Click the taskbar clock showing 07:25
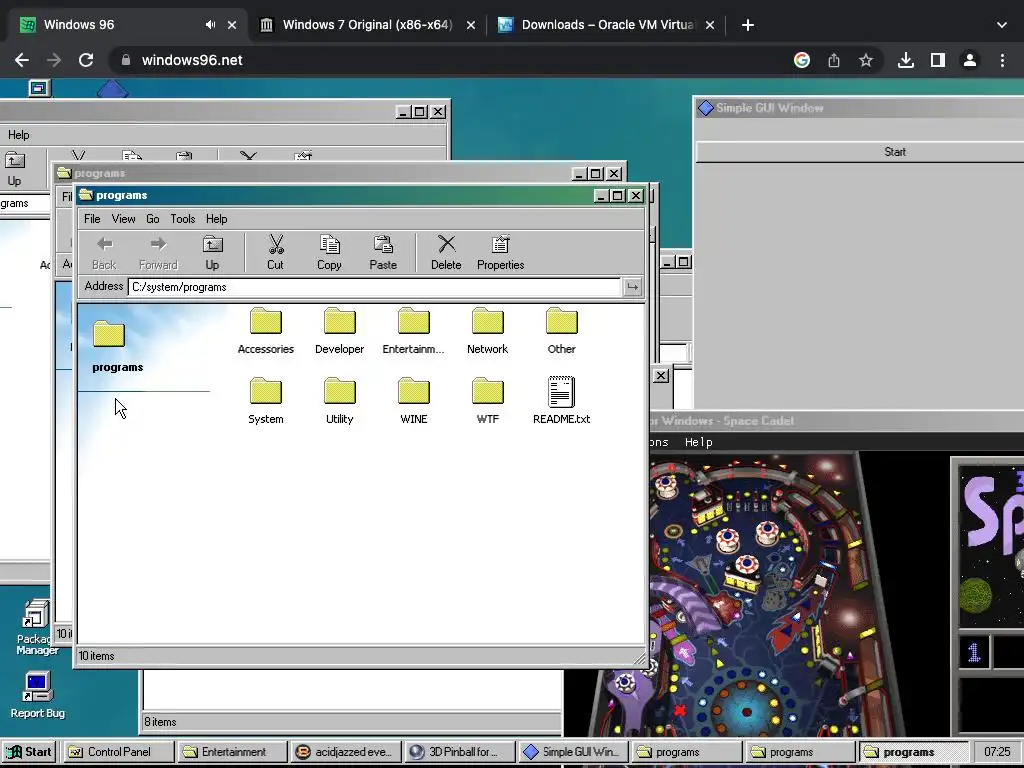The width and height of the screenshot is (1024, 768). tap(997, 752)
